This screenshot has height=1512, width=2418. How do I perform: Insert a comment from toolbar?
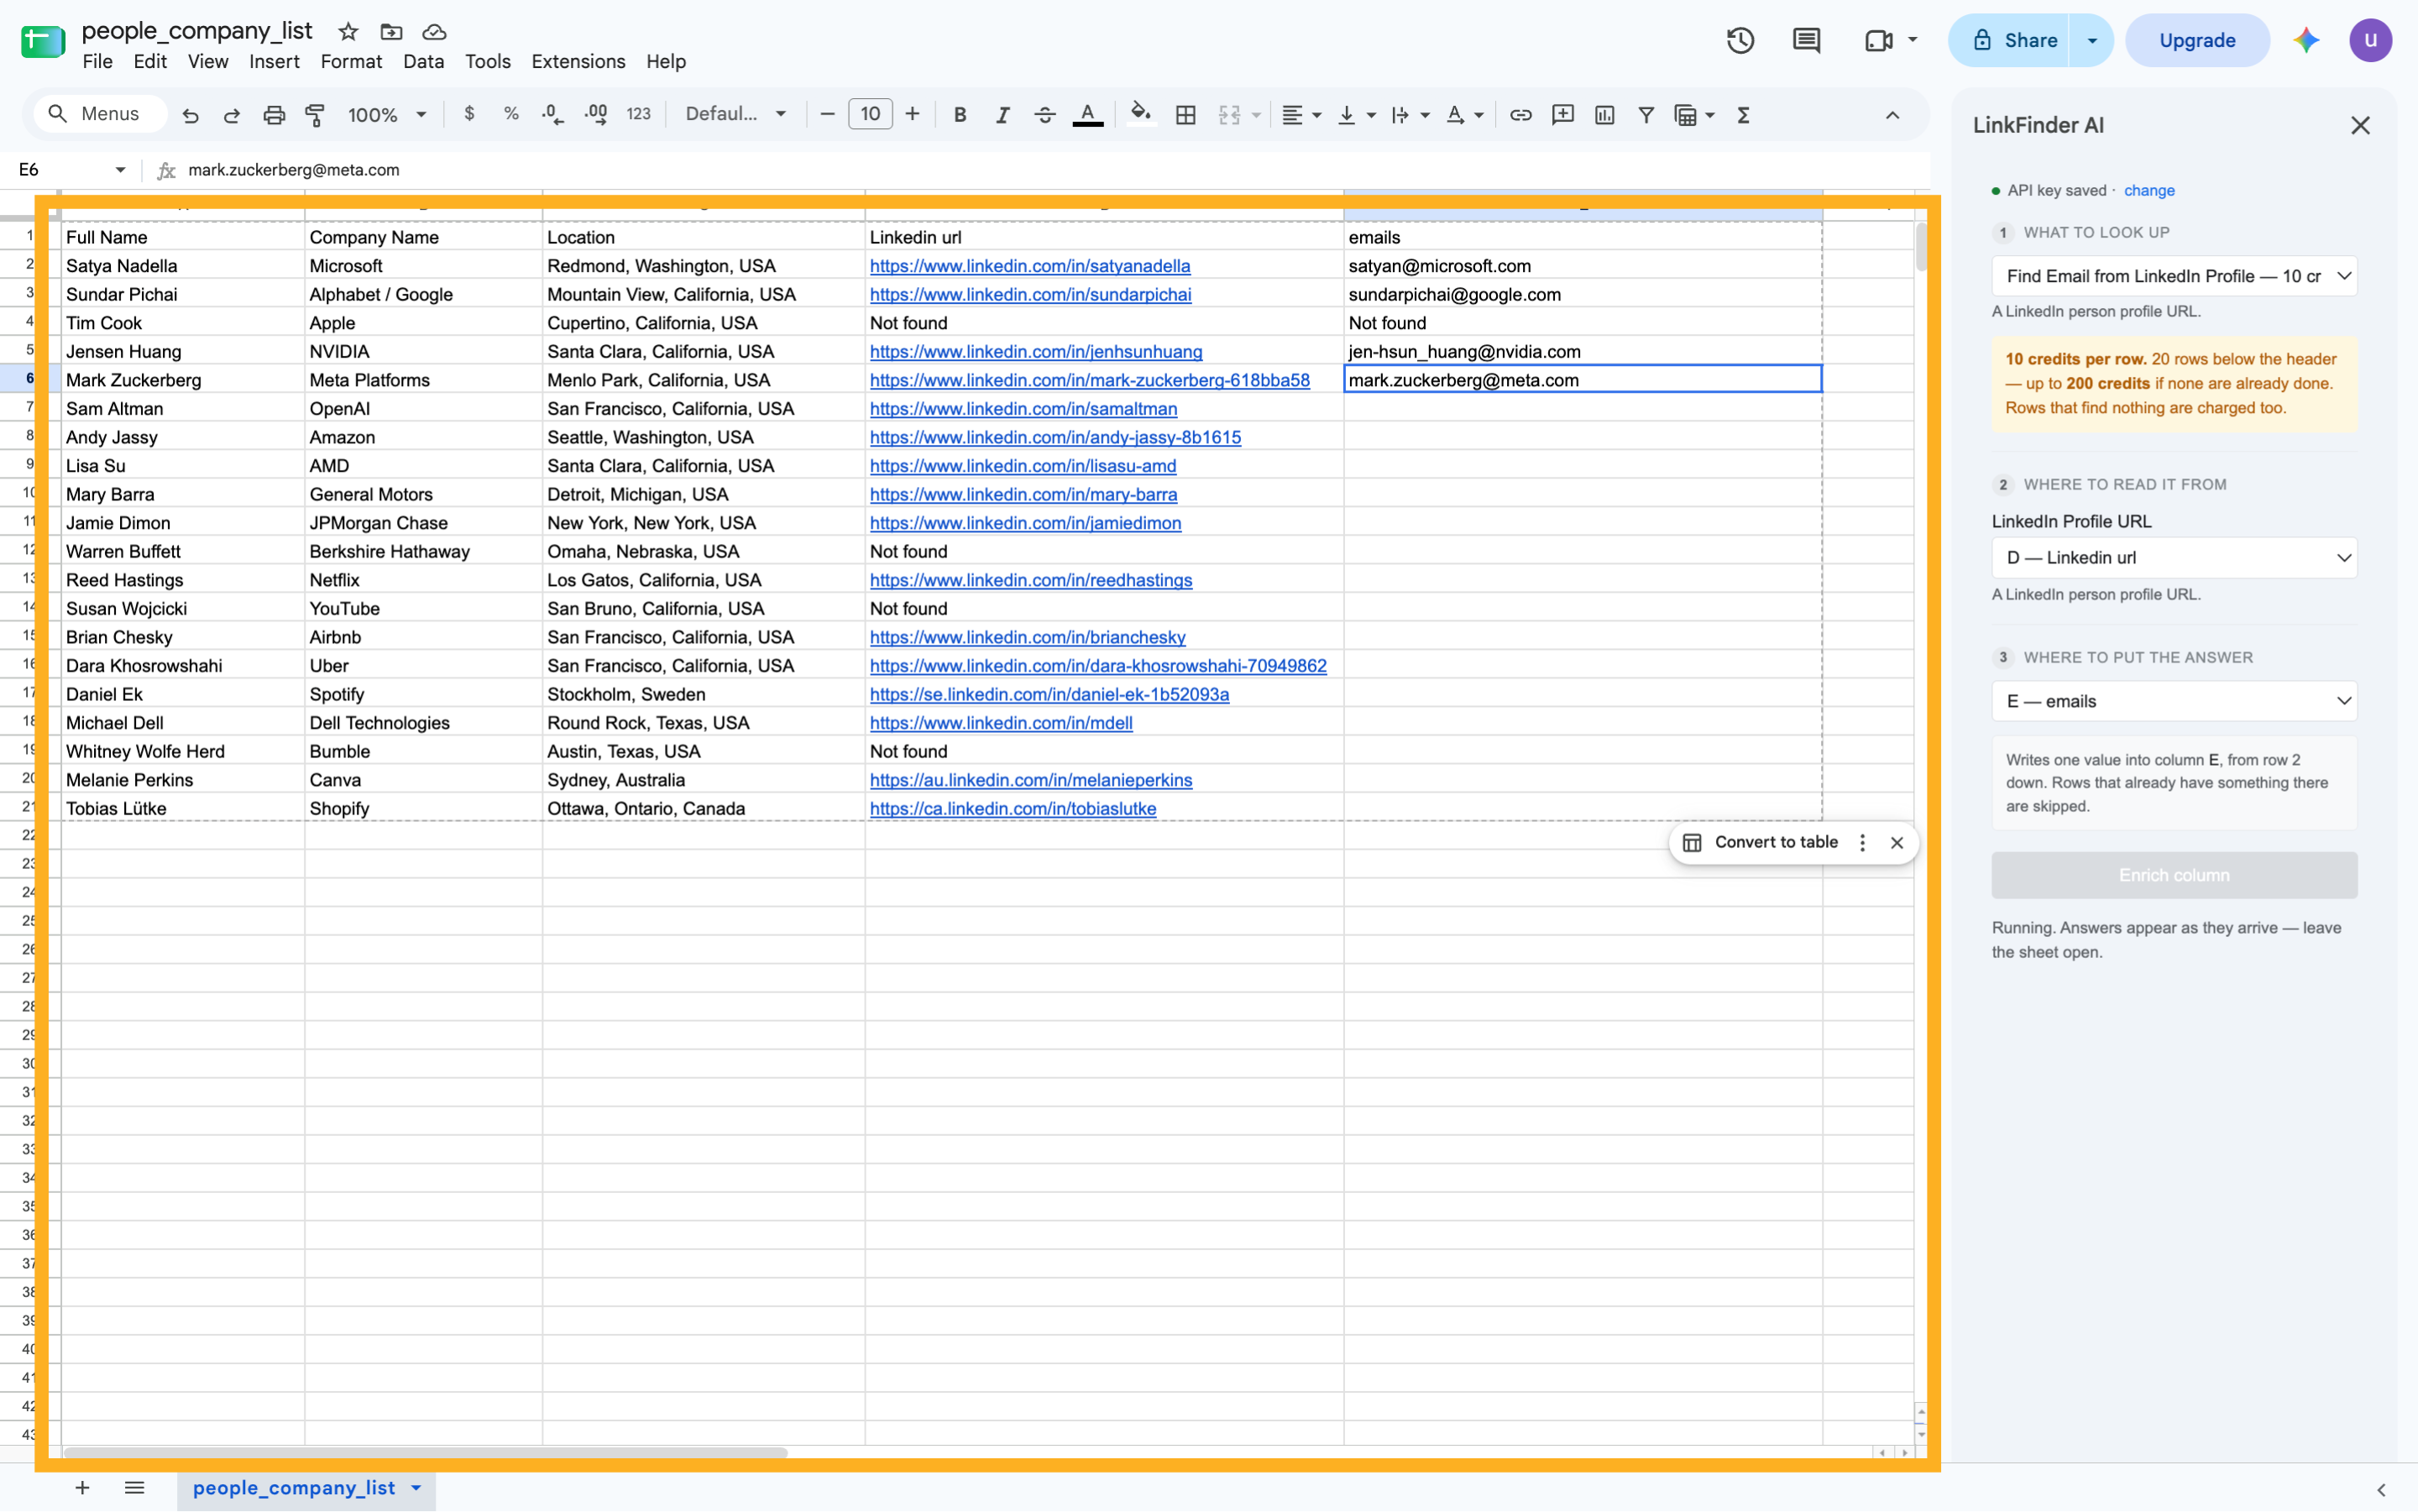tap(1562, 115)
